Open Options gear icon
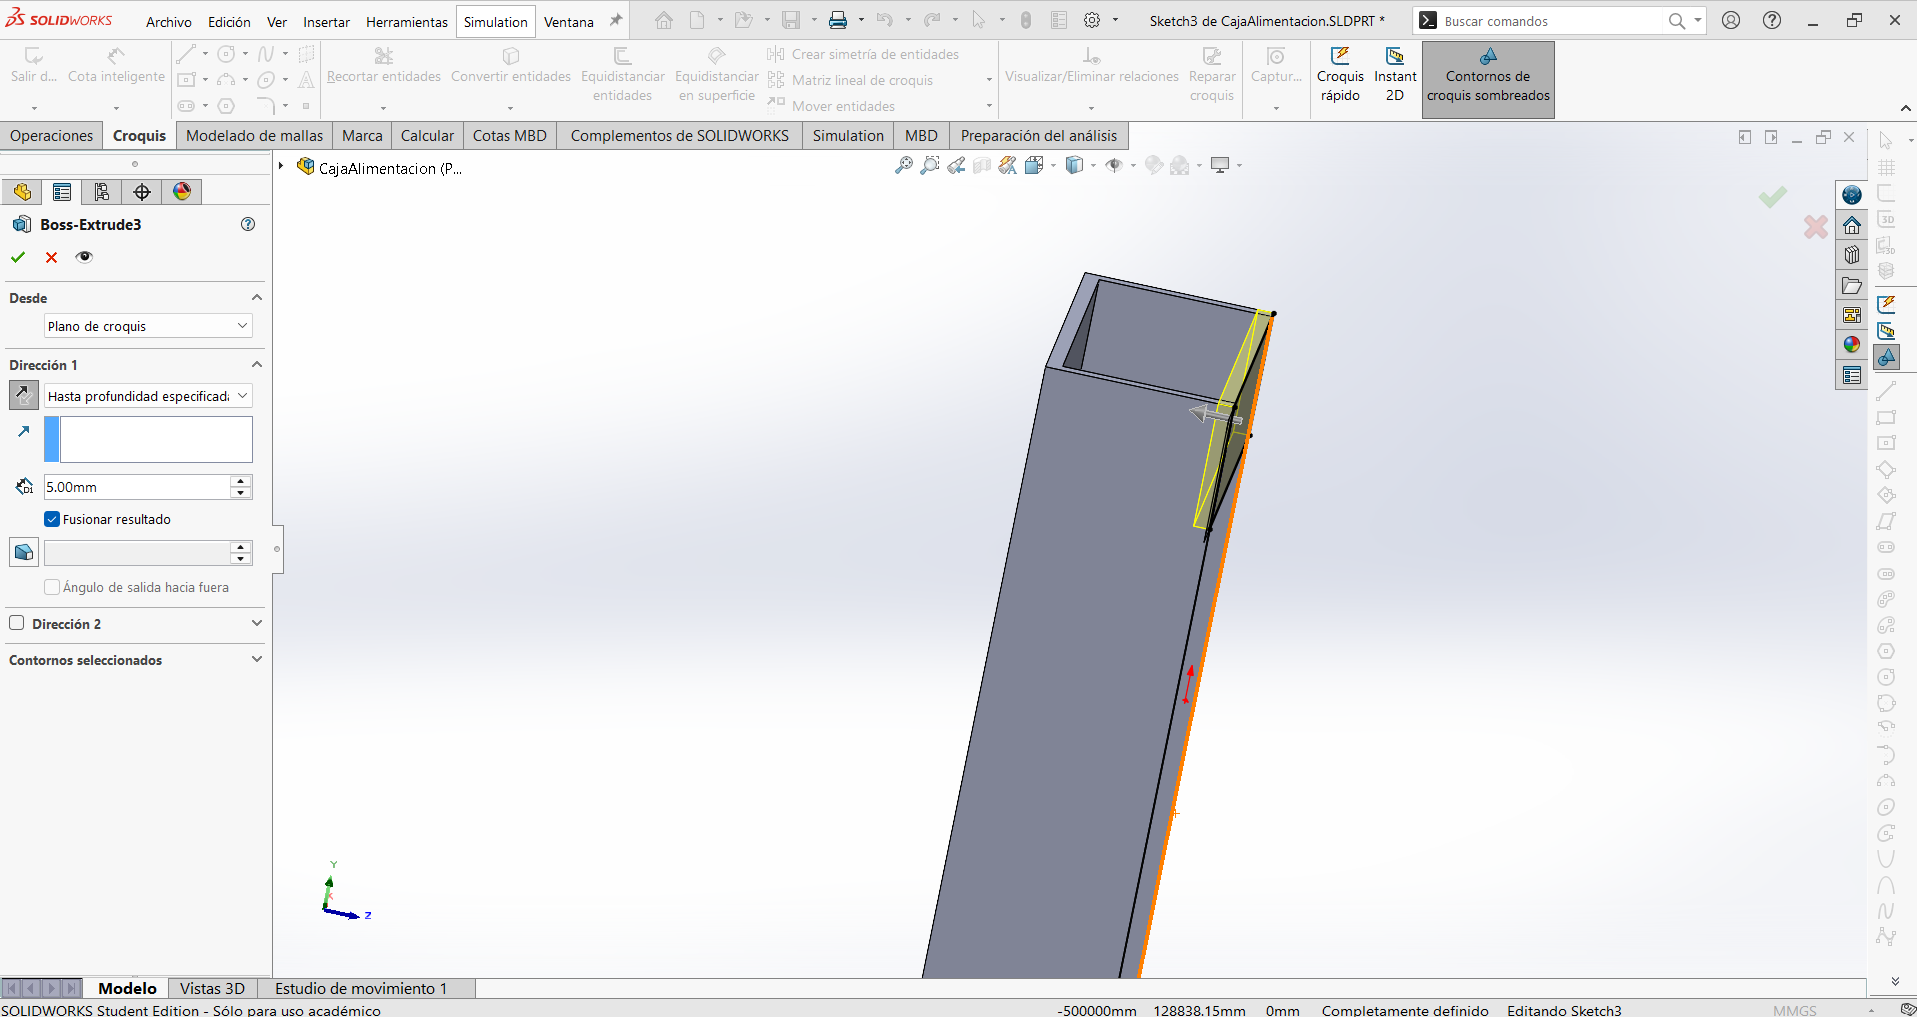 [1092, 21]
